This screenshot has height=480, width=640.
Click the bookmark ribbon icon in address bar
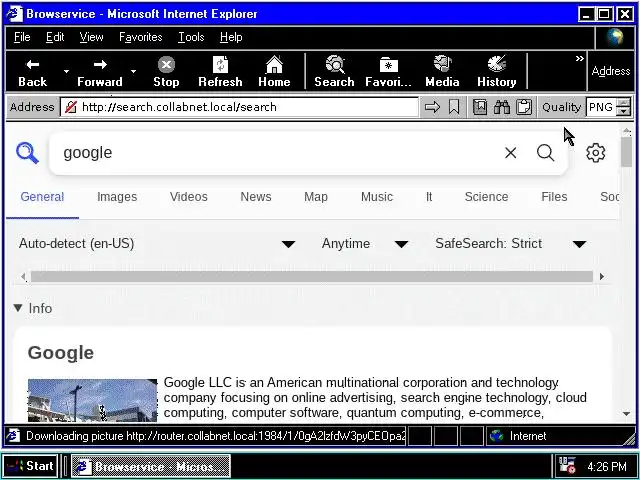(x=454, y=107)
